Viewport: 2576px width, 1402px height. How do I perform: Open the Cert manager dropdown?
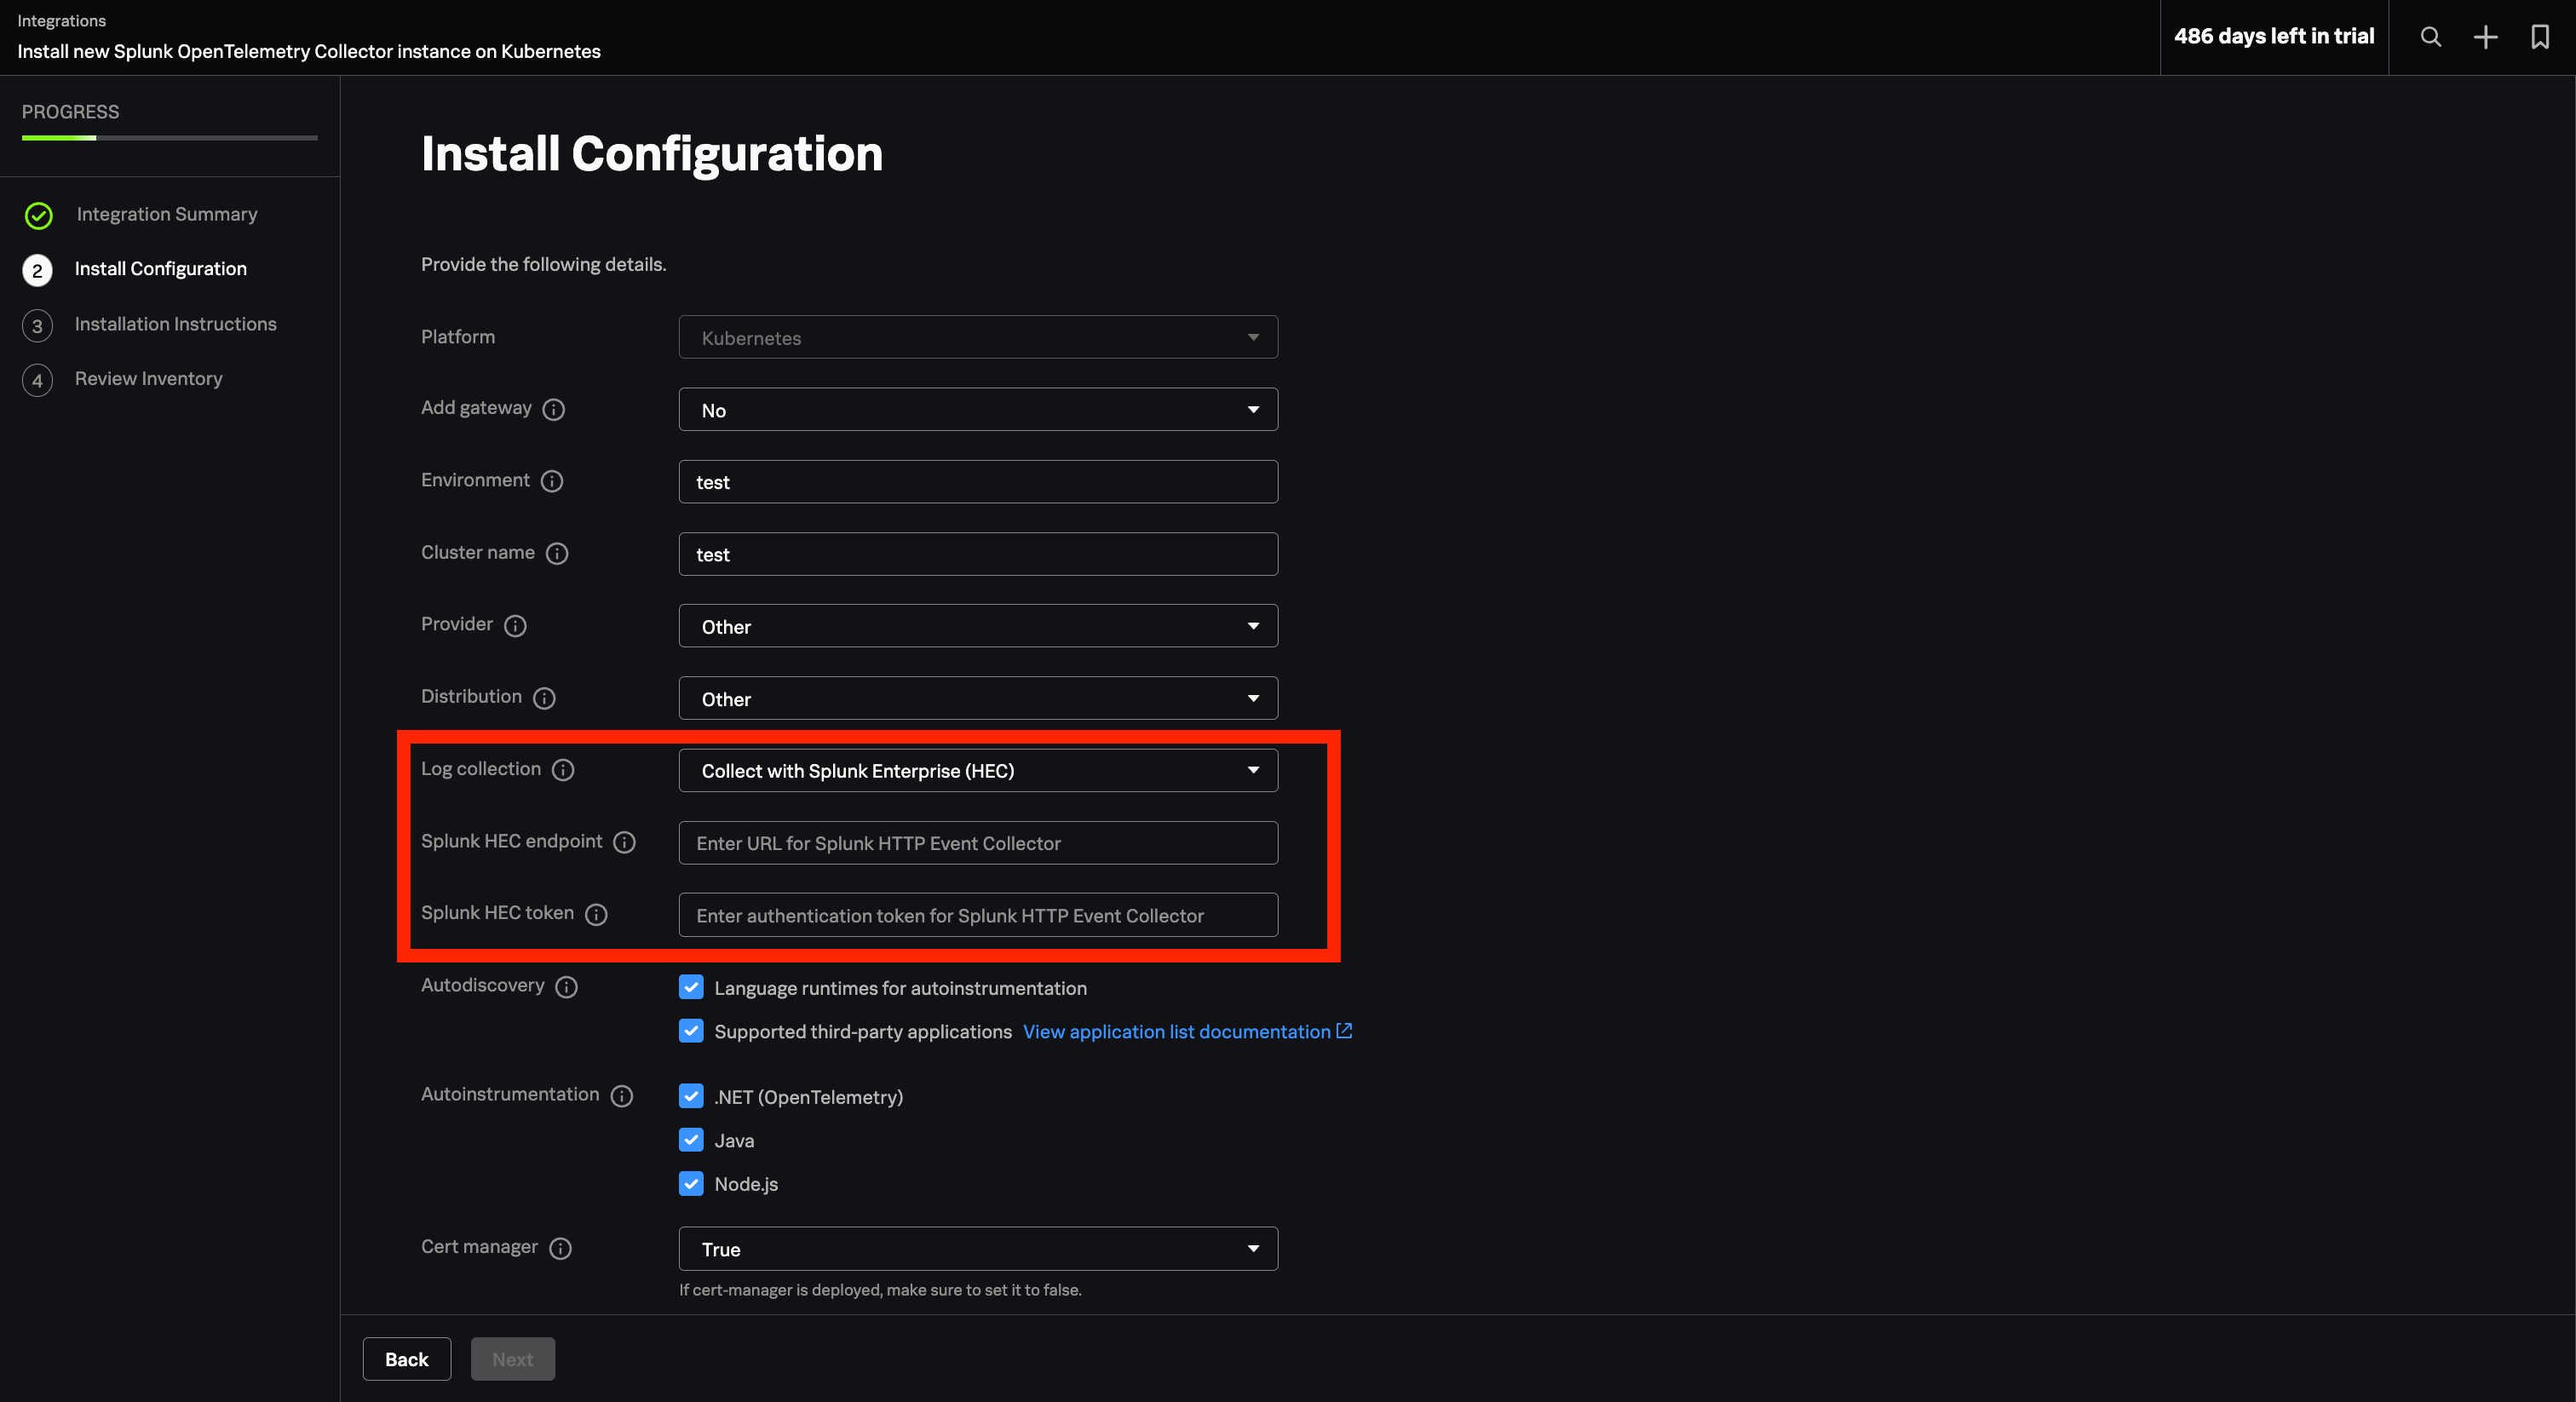[977, 1249]
